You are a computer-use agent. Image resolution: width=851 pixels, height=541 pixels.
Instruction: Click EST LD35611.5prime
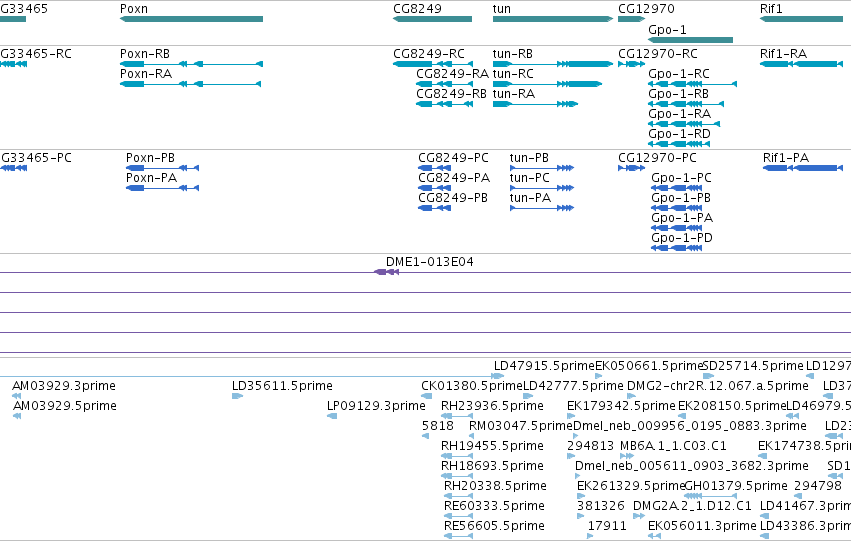pos(237,396)
